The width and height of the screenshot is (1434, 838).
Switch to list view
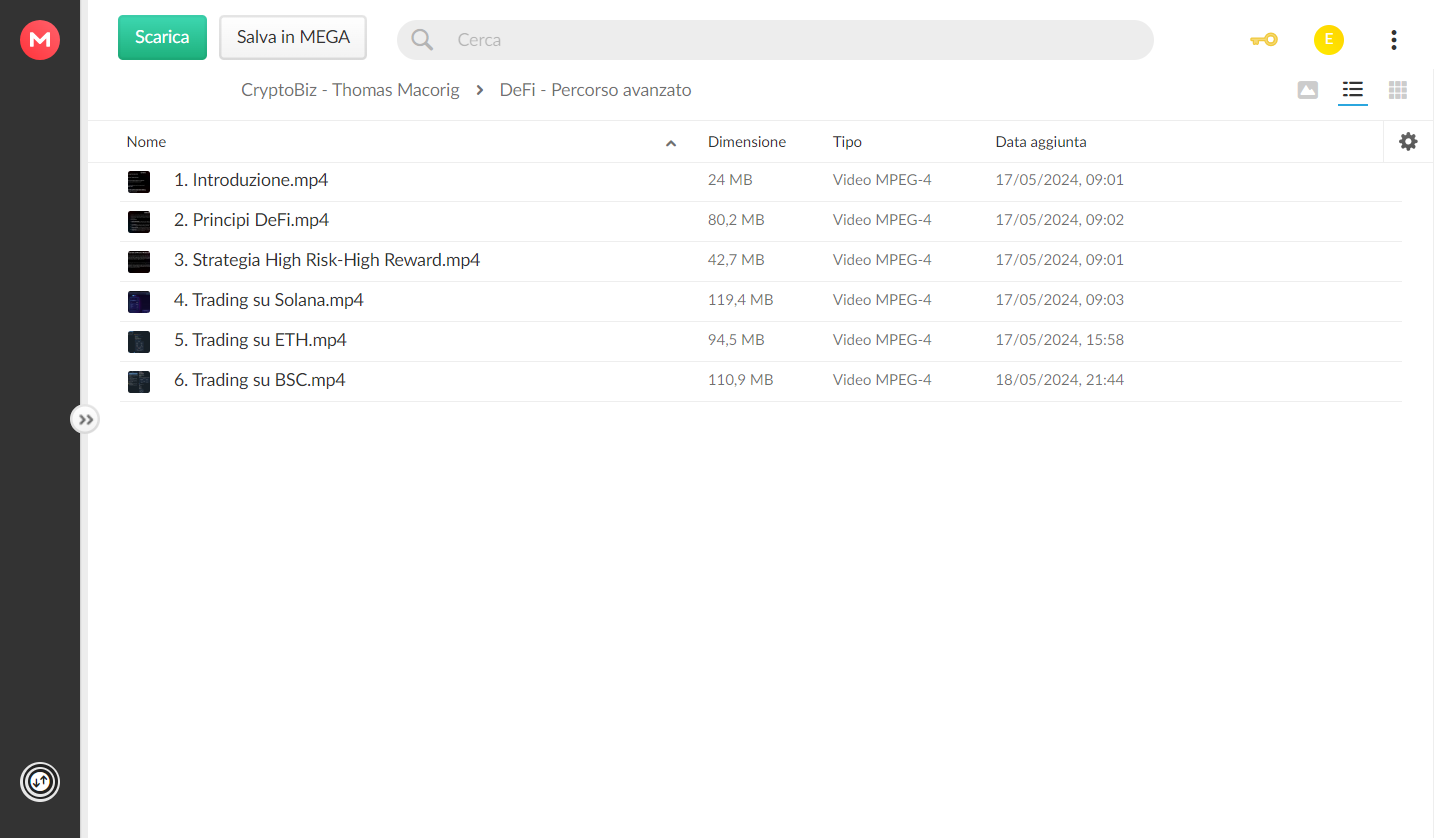[1353, 90]
